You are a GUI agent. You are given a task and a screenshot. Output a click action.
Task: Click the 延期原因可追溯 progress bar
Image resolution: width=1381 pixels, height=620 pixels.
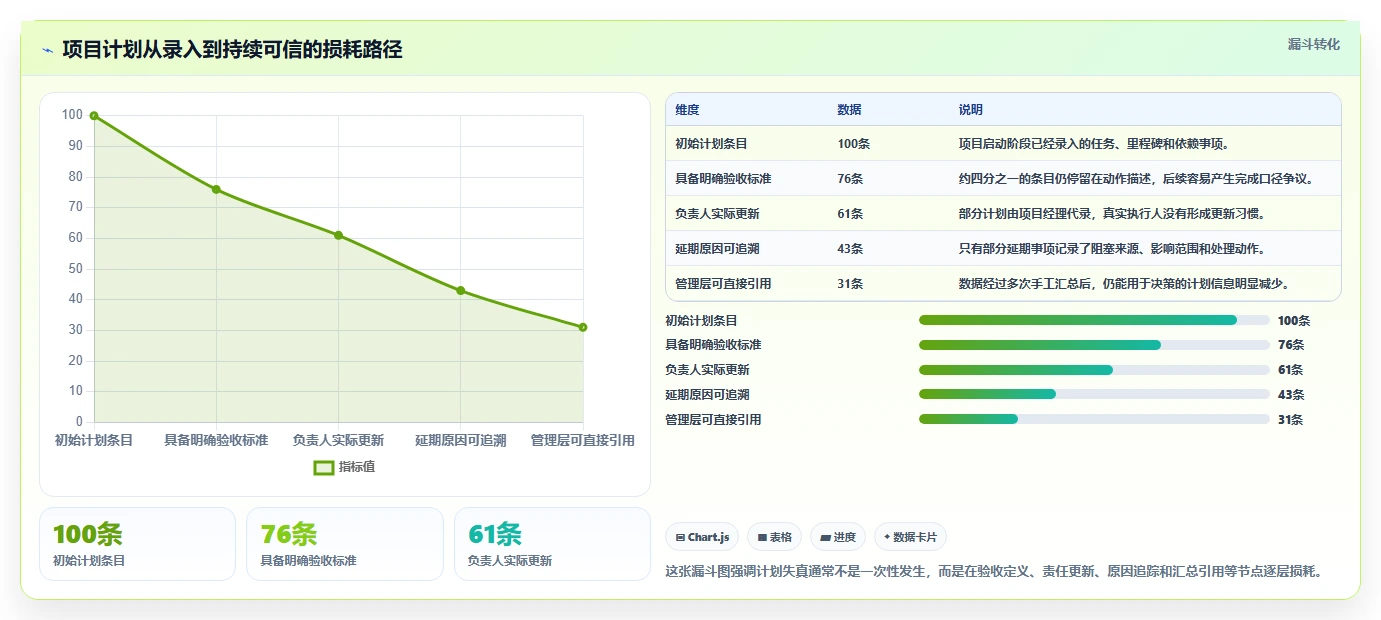[1094, 395]
